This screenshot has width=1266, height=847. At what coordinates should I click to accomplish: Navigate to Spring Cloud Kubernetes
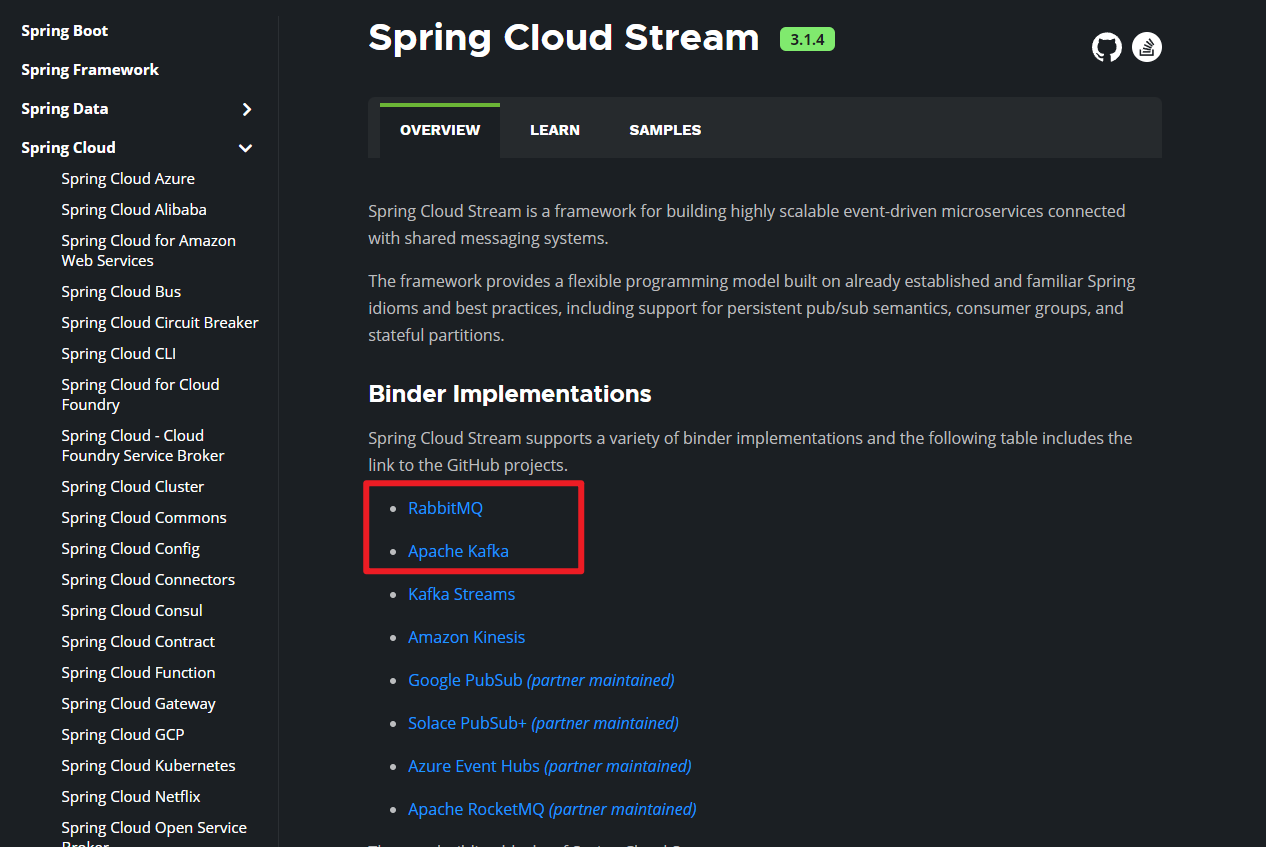pos(148,766)
